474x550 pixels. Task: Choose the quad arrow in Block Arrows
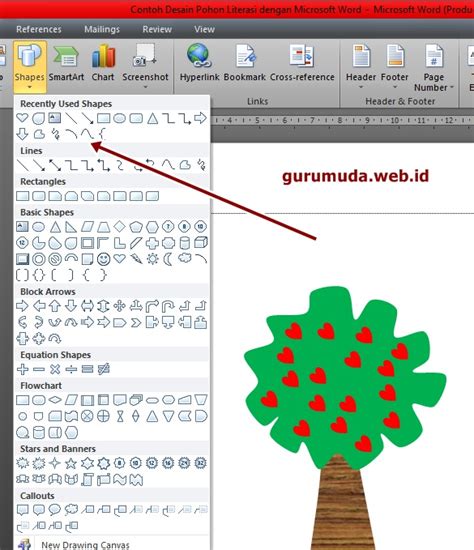pos(120,306)
